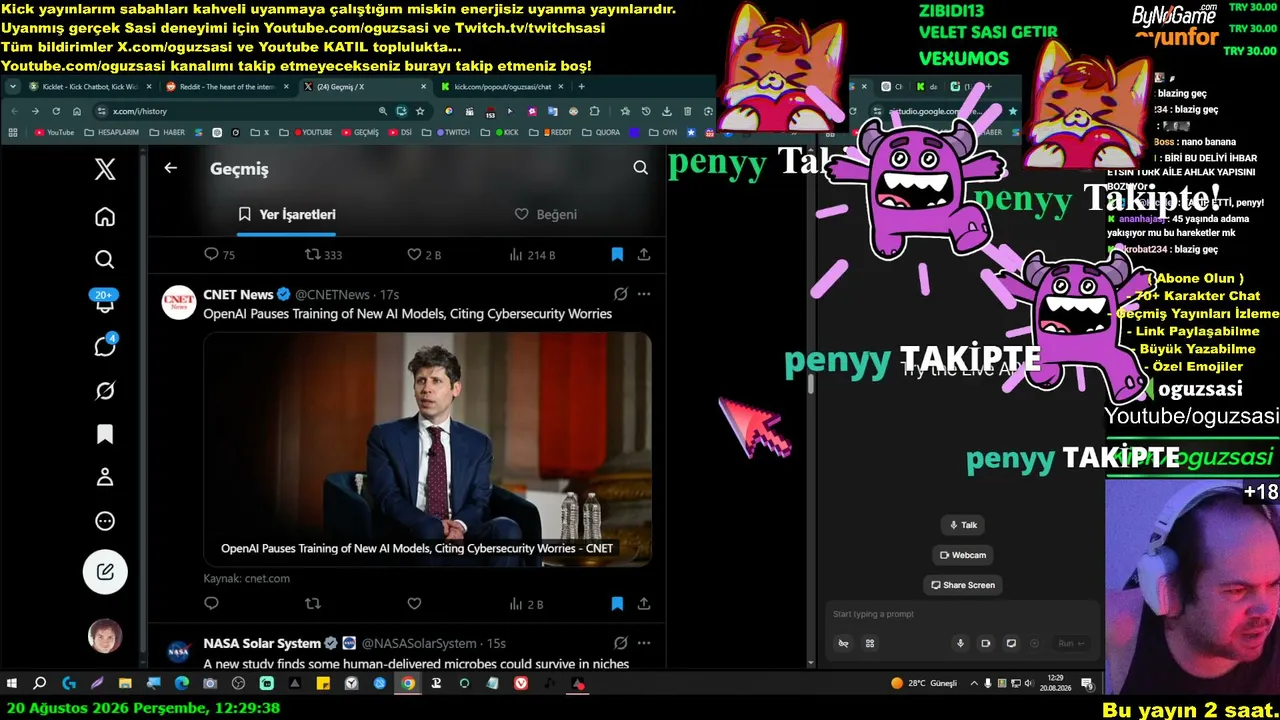1280x720 pixels.
Task: Start Webcam in AI Studio
Action: [963, 555]
